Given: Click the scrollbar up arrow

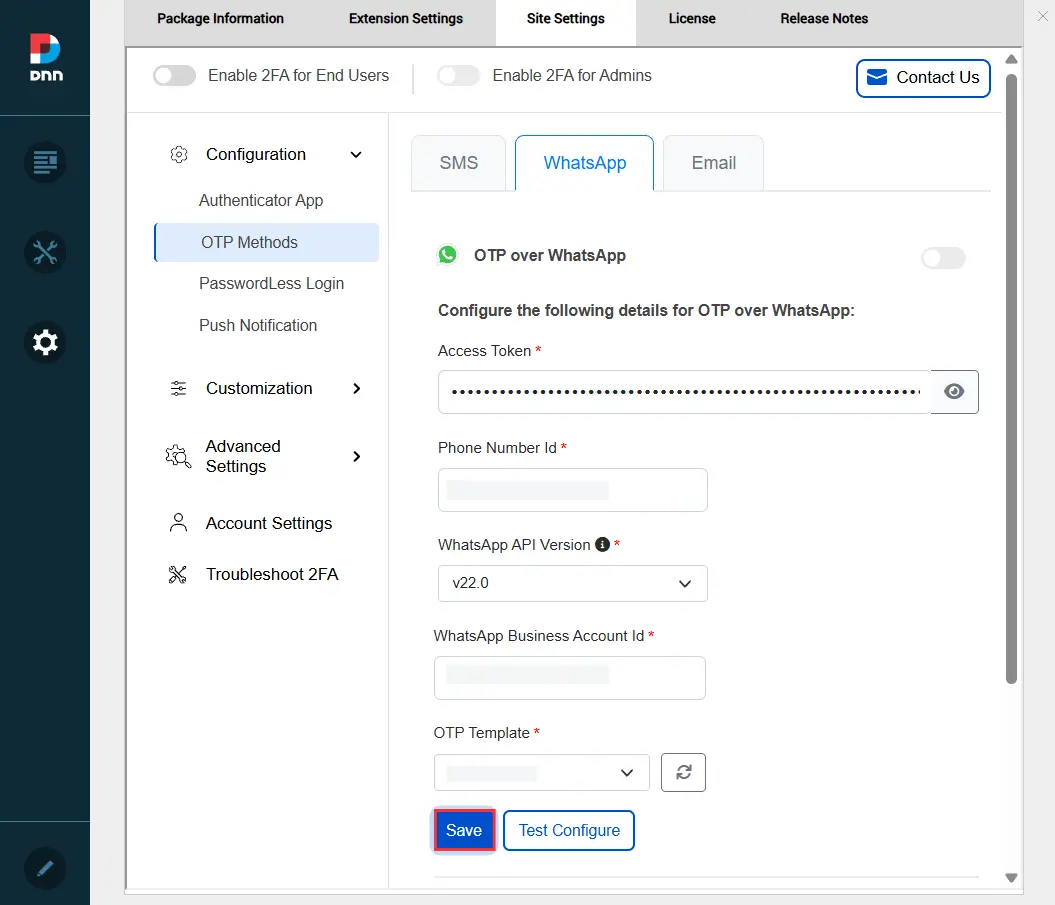Looking at the screenshot, I should (x=1011, y=59).
